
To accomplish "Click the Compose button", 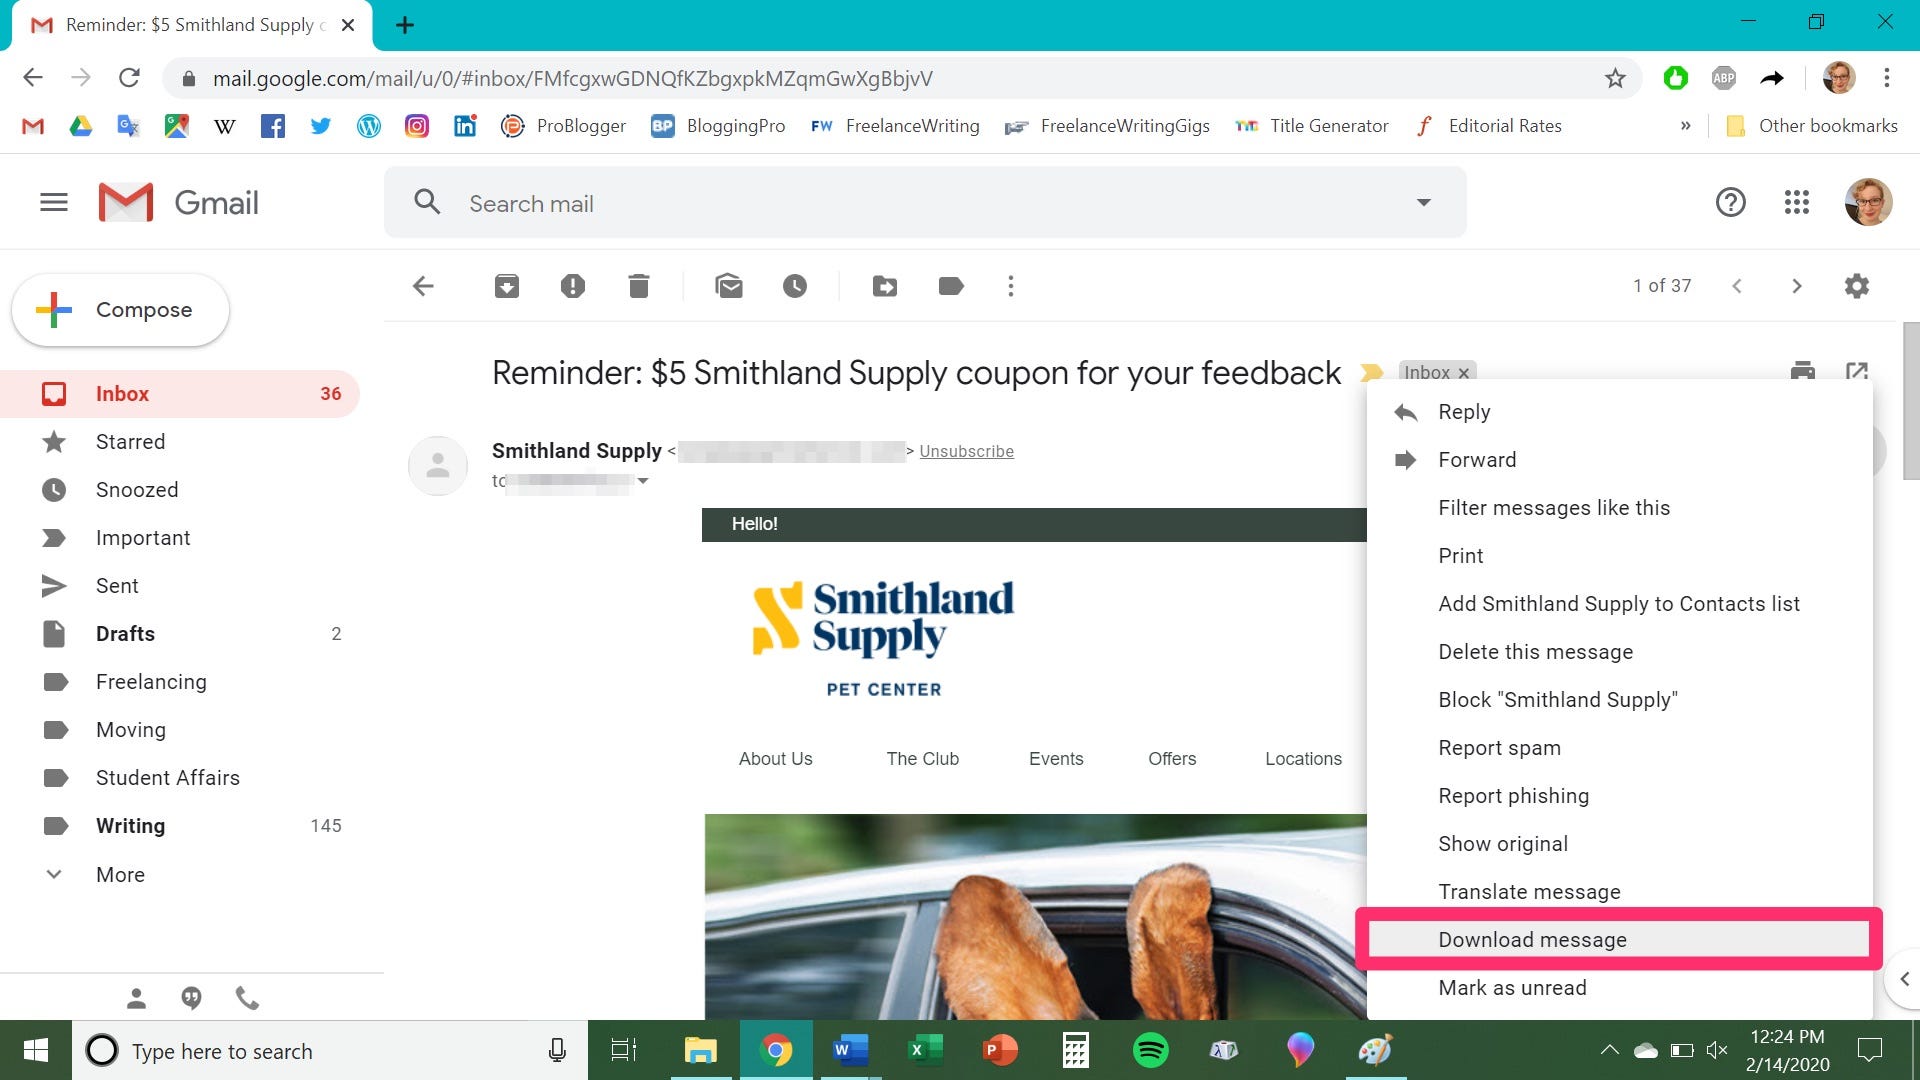I will (121, 310).
